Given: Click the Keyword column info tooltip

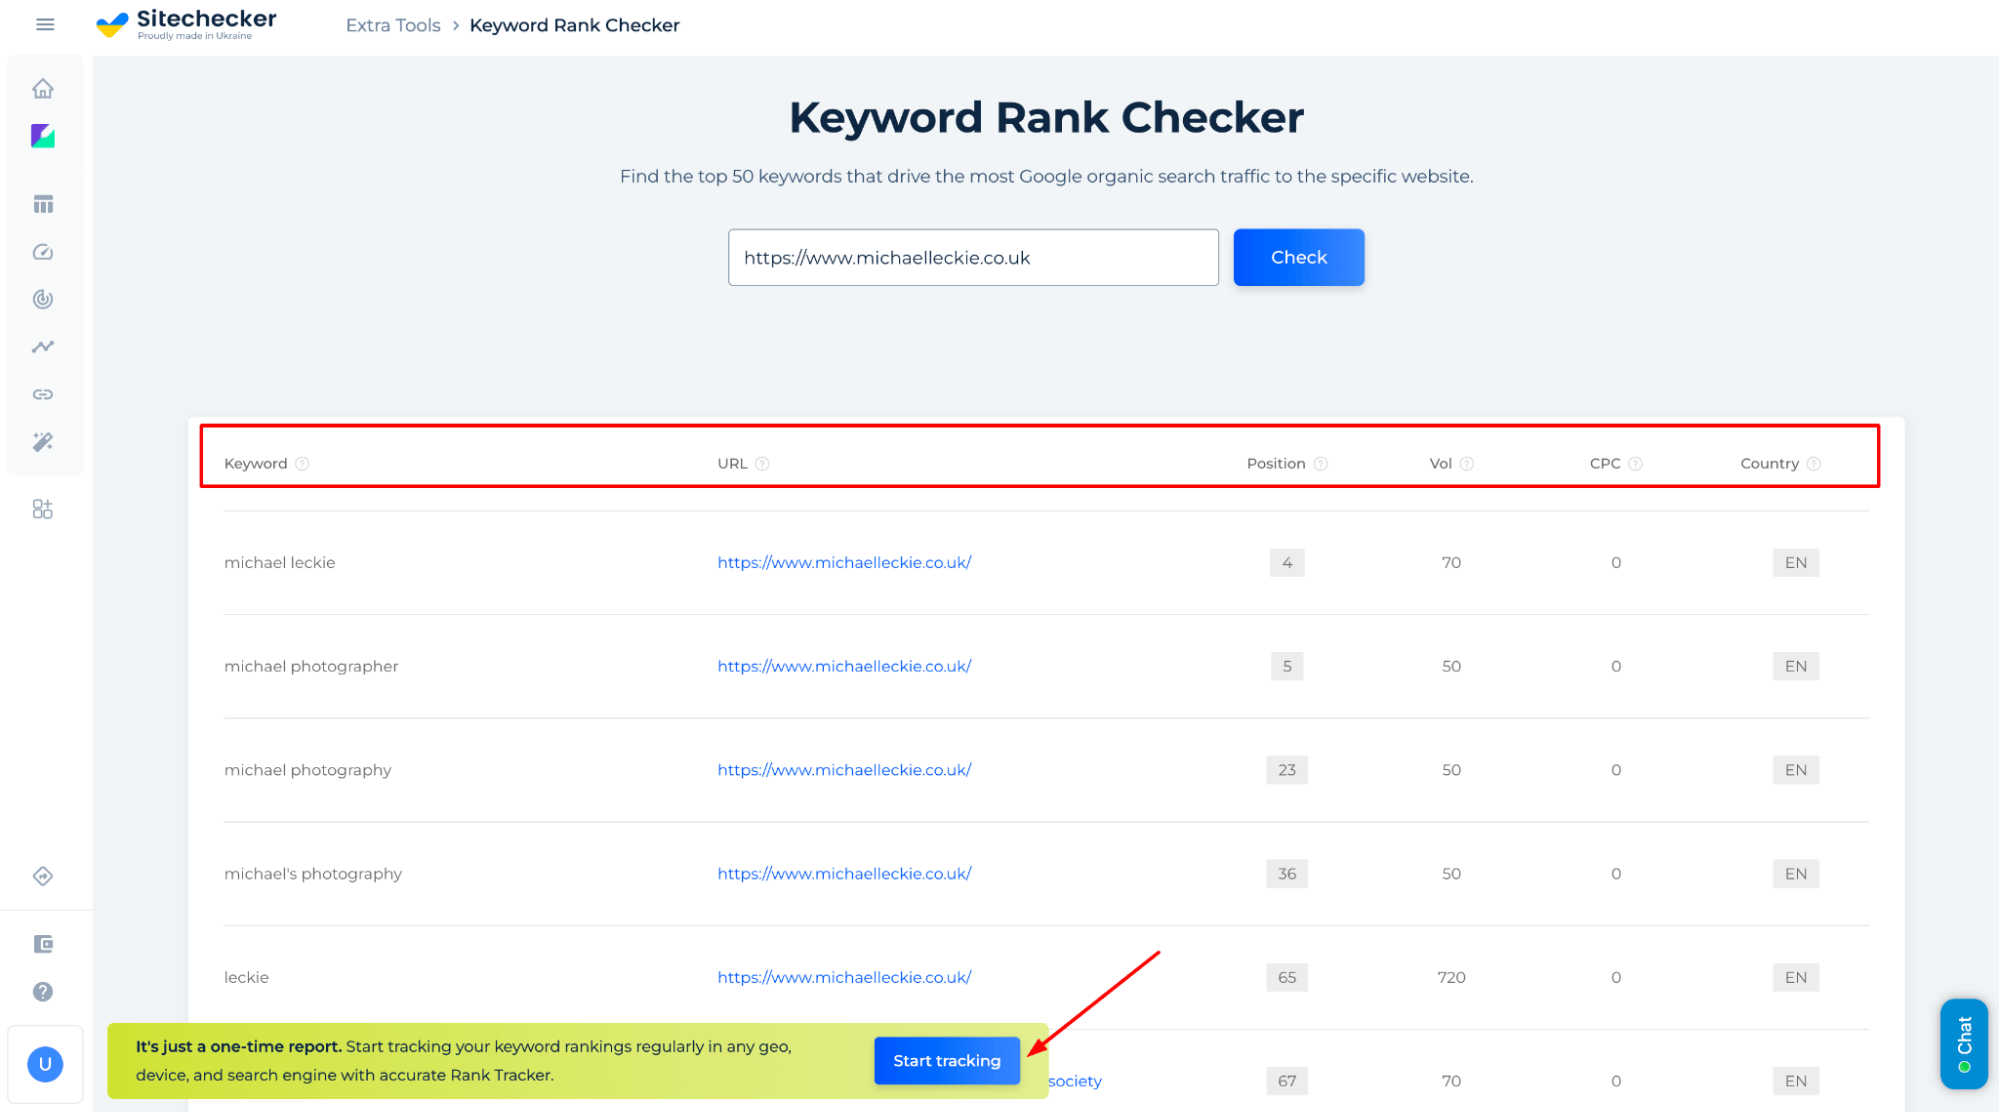Looking at the screenshot, I should (304, 463).
